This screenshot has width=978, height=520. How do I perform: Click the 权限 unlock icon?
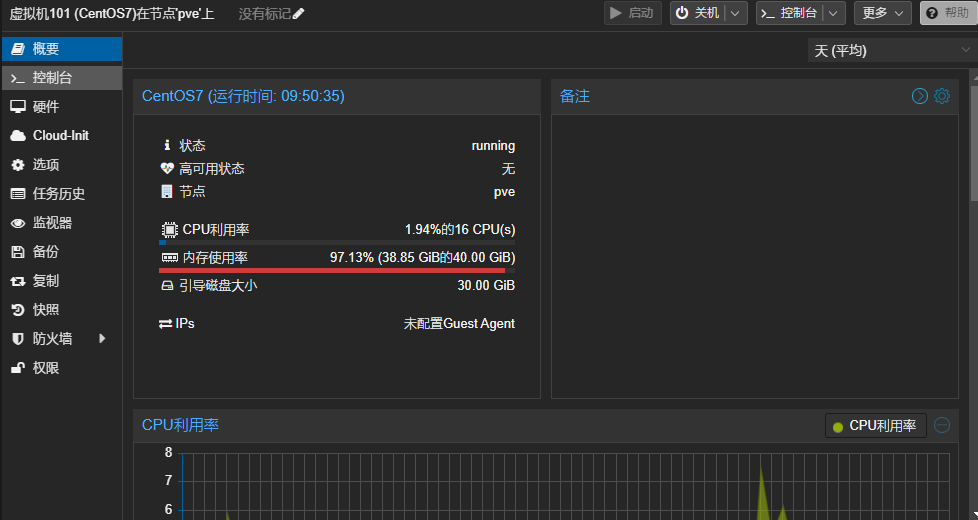click(18, 368)
